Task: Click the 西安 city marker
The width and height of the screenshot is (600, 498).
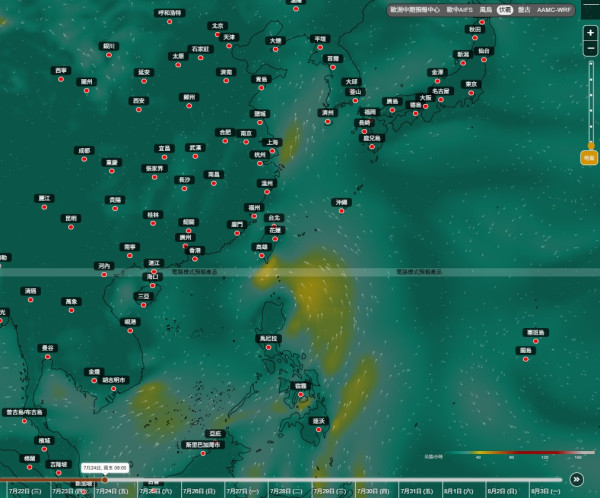Action: 139,109
